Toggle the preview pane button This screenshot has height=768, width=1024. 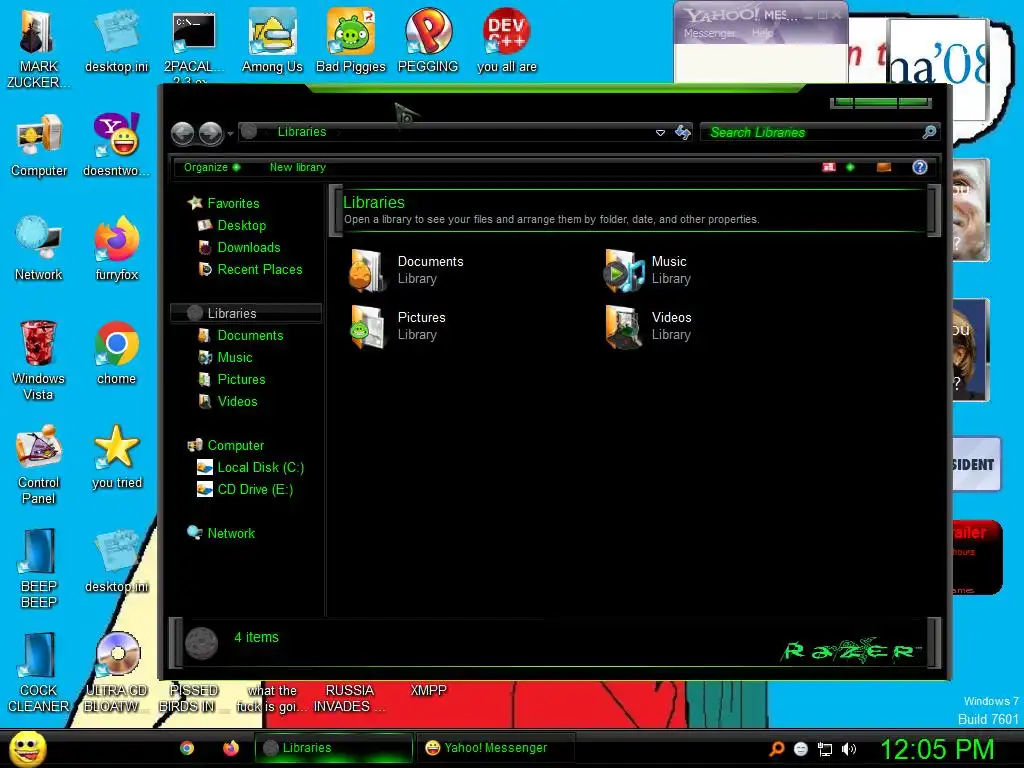(884, 167)
